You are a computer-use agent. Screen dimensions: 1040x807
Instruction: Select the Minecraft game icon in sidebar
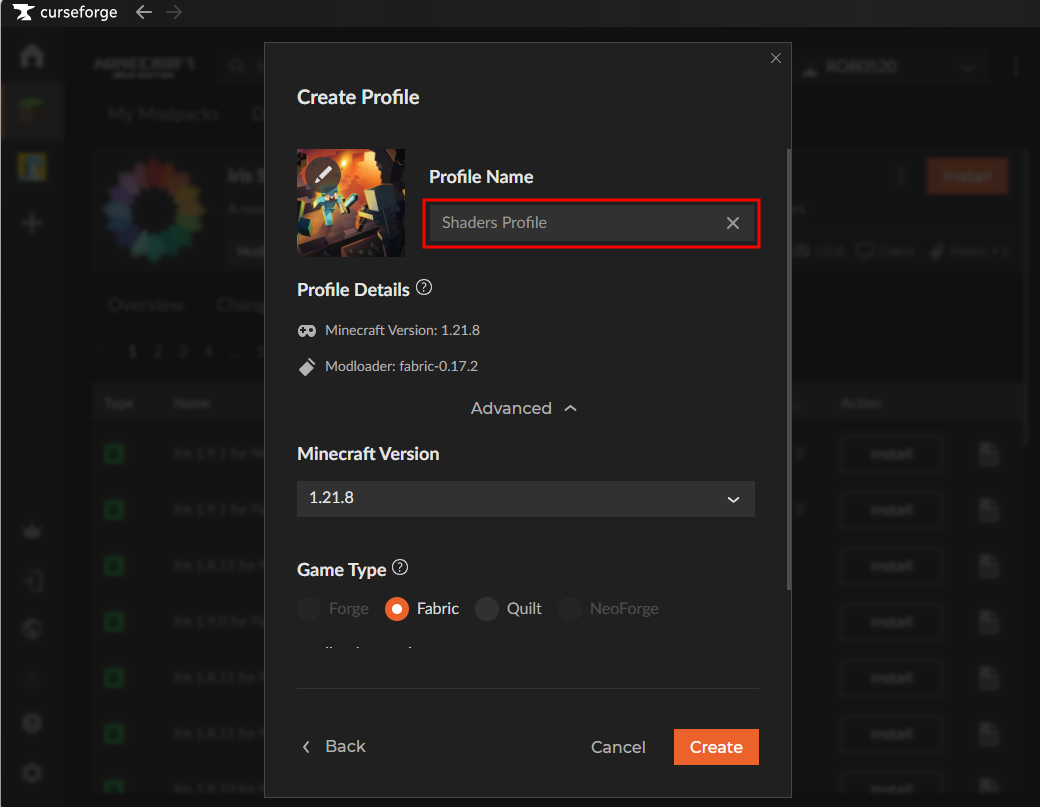click(x=32, y=110)
